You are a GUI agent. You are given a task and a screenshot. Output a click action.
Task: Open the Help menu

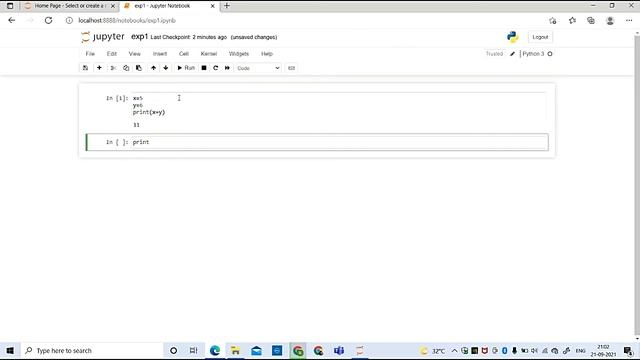[267, 54]
